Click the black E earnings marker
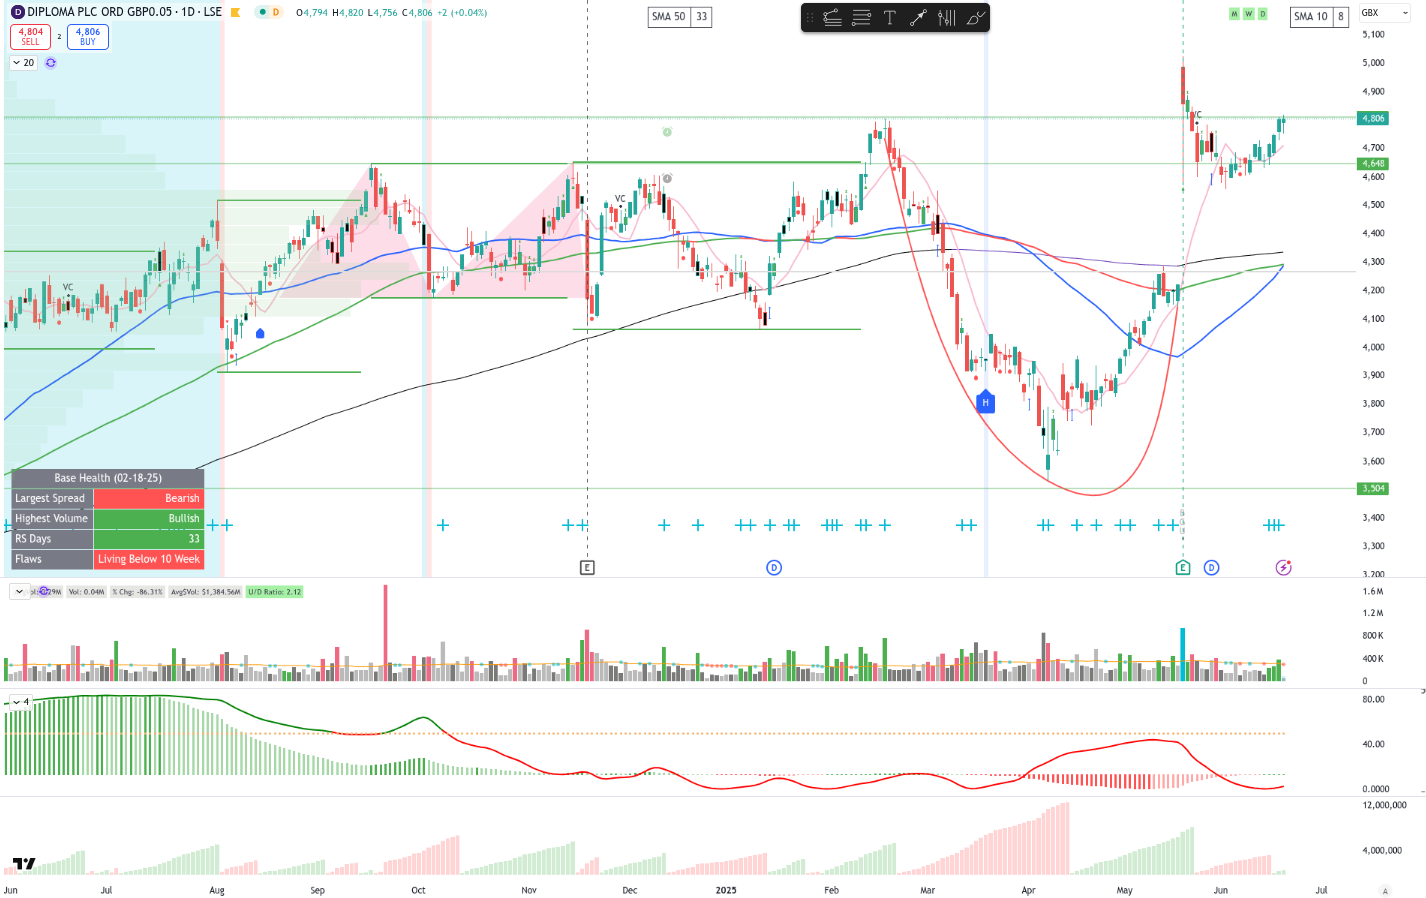 [587, 568]
